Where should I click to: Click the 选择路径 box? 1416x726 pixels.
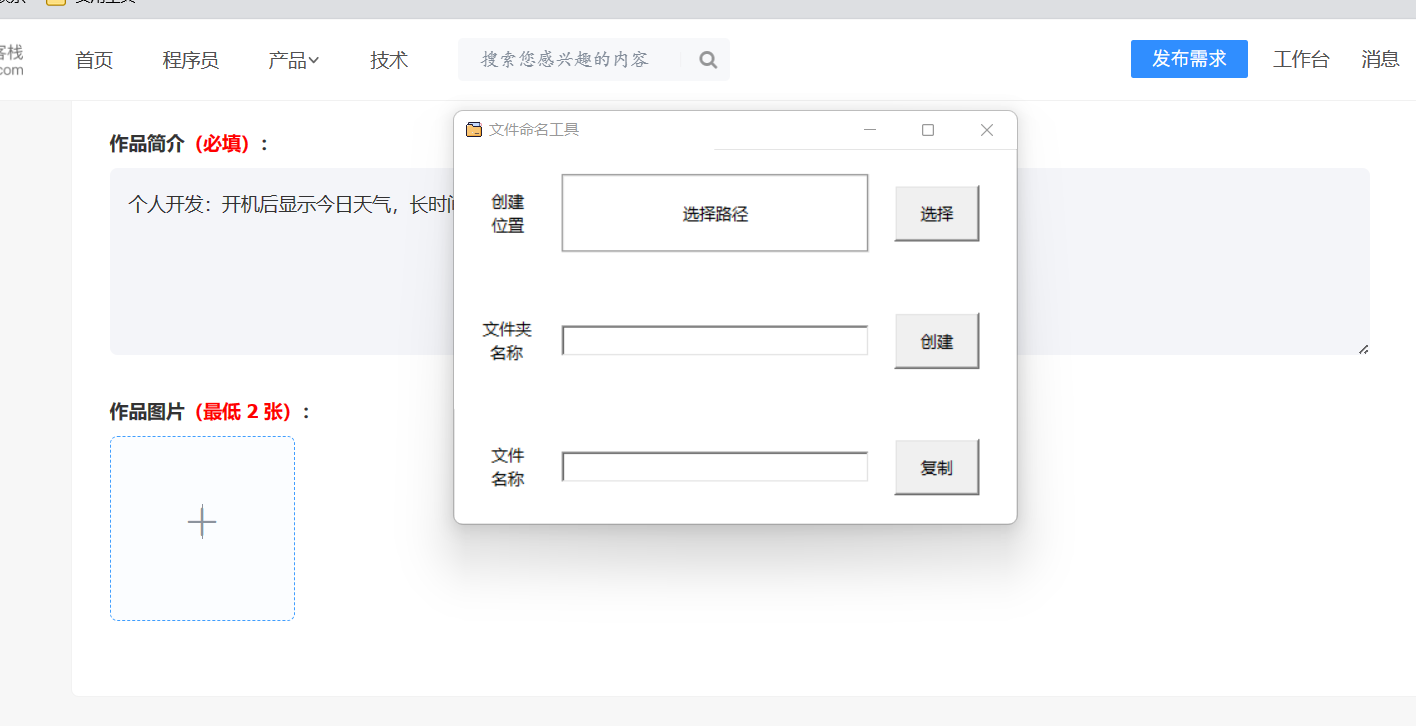tap(715, 213)
